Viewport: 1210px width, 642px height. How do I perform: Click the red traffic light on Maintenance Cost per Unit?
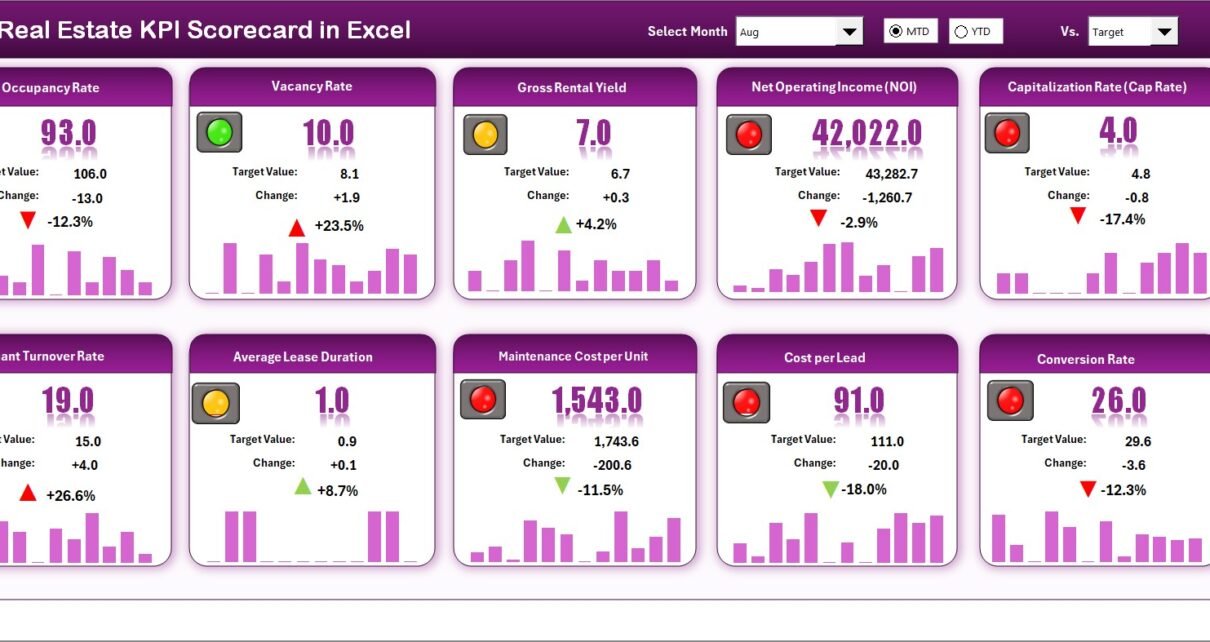(x=482, y=400)
